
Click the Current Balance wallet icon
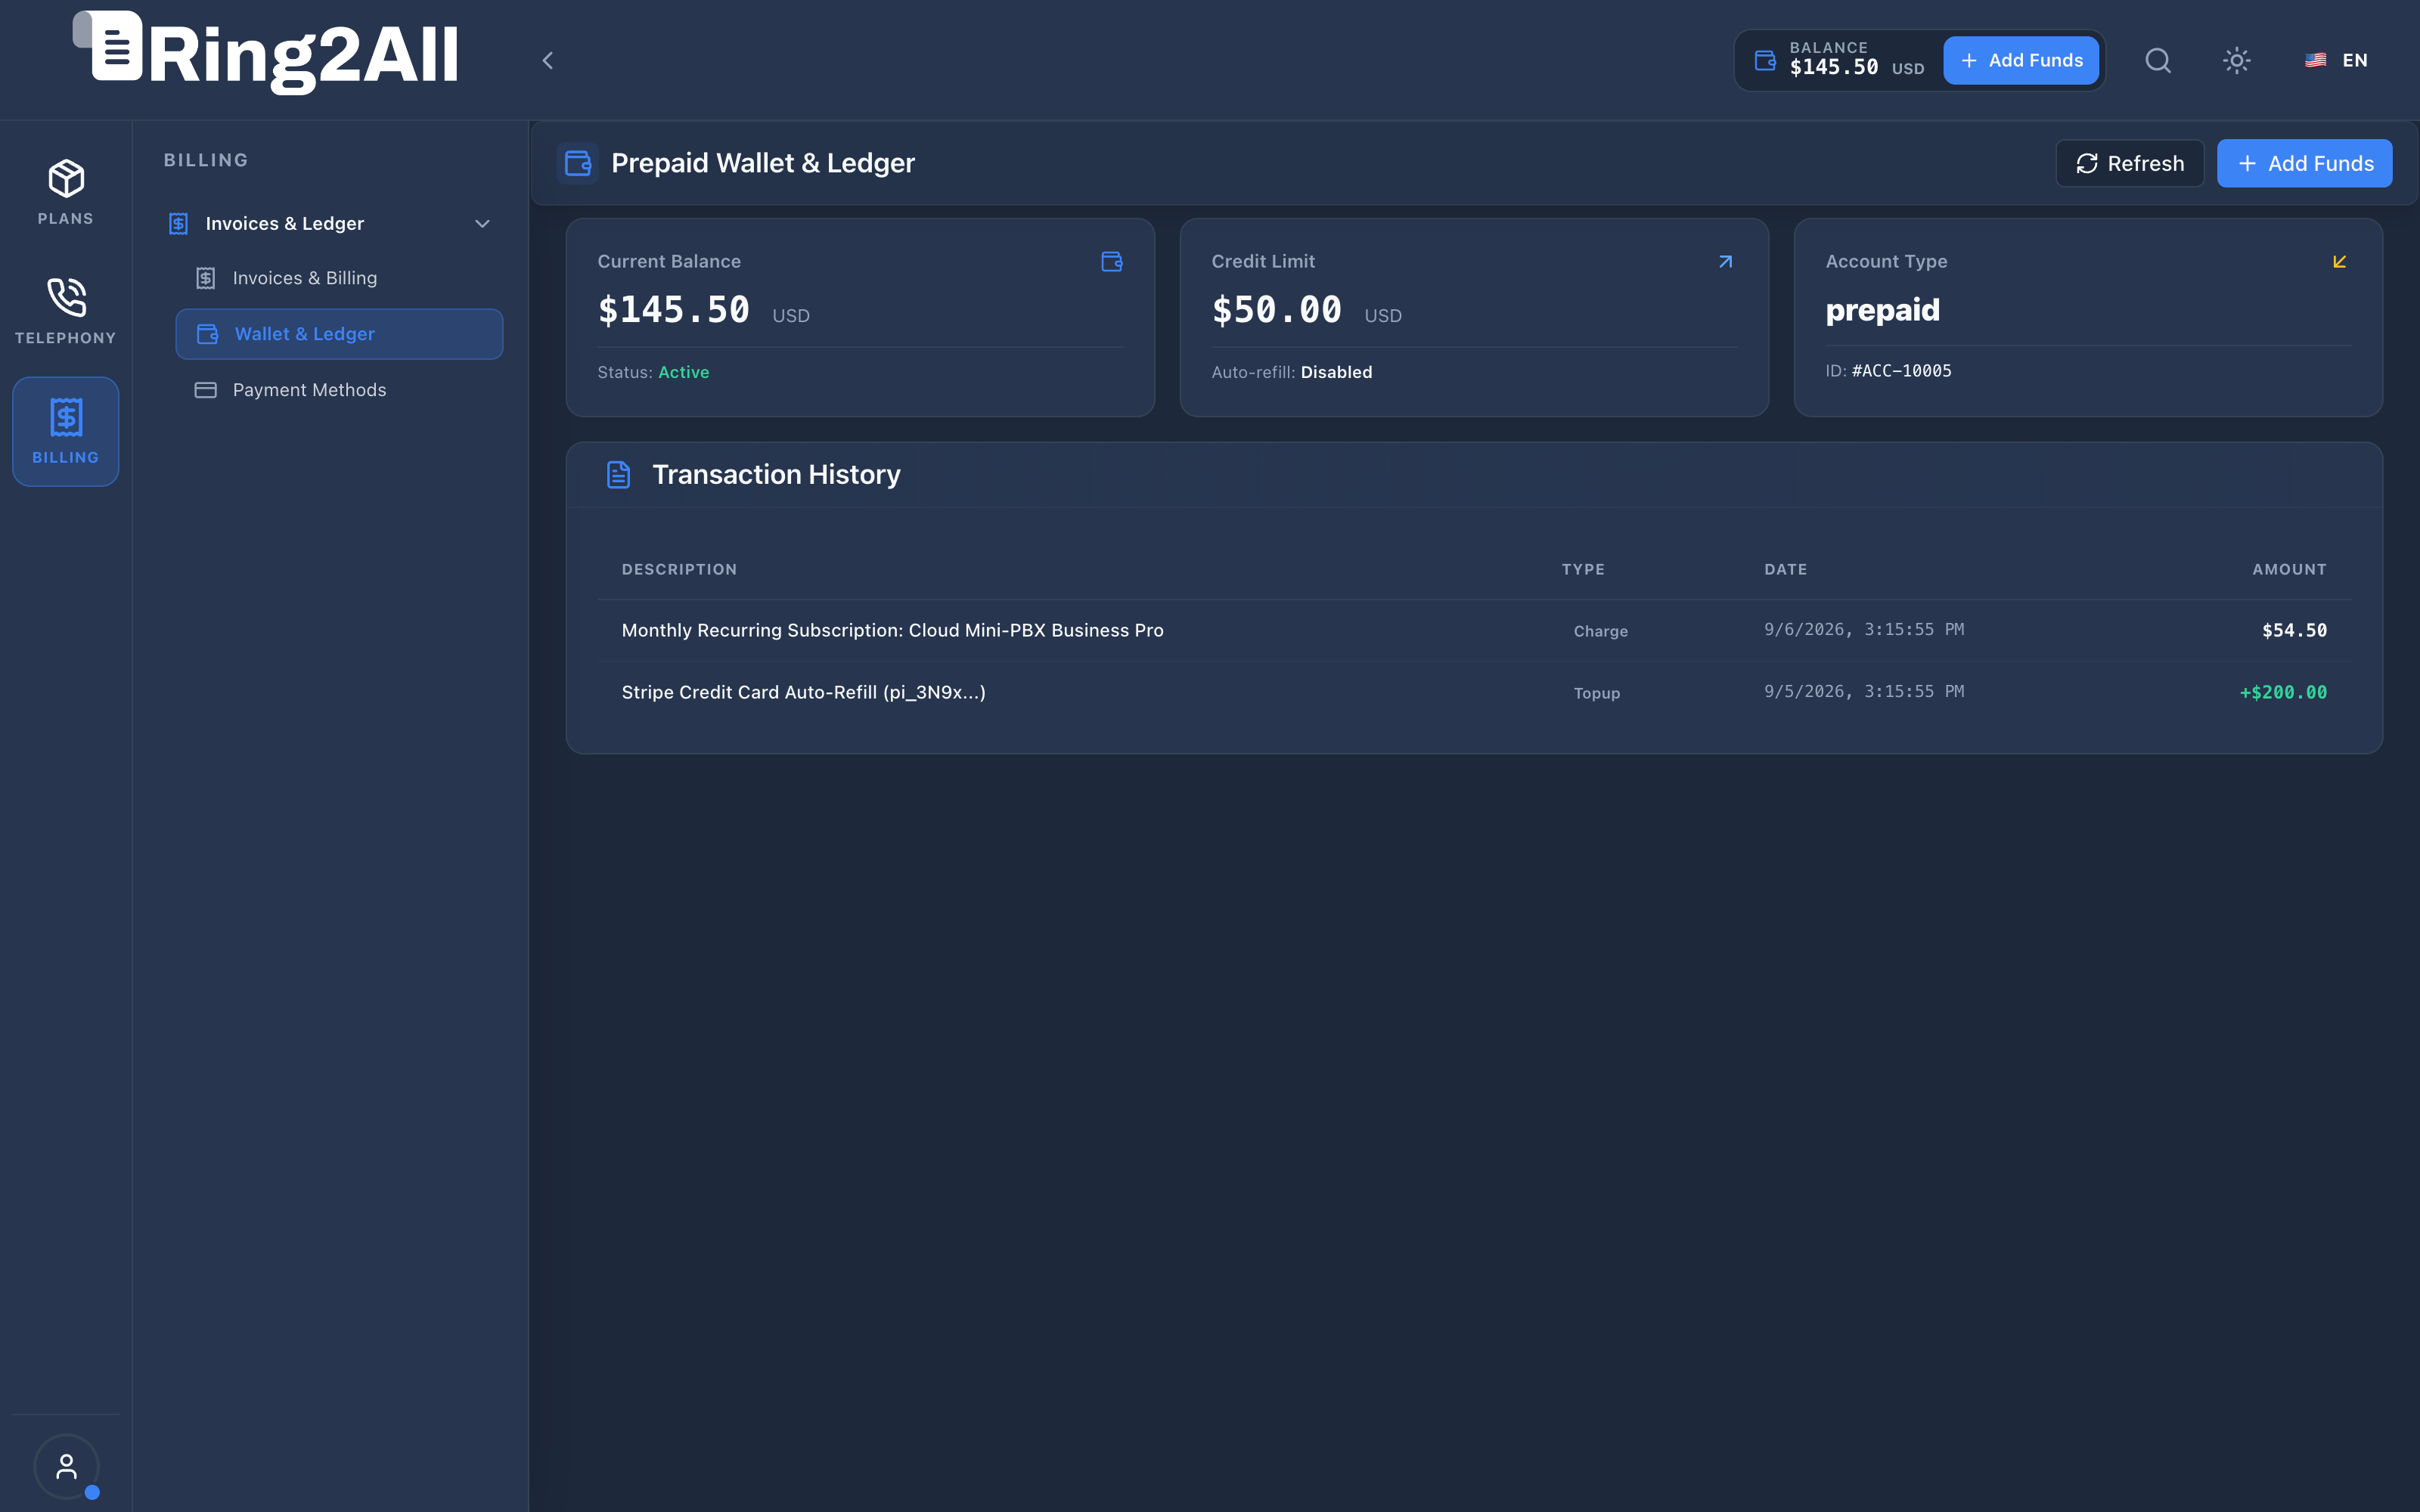[1112, 262]
